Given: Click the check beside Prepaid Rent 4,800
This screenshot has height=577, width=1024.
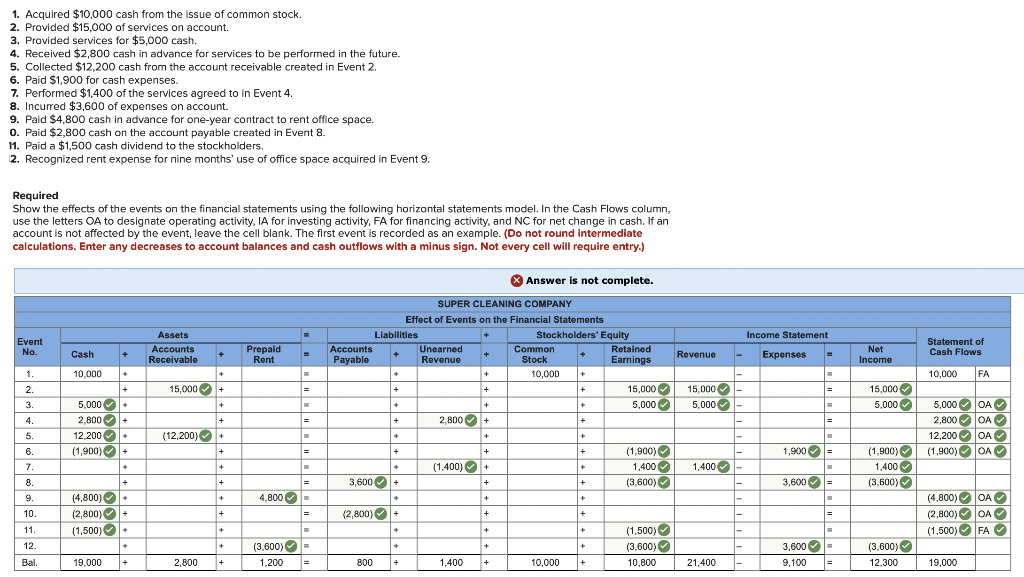Looking at the screenshot, I should [291, 498].
